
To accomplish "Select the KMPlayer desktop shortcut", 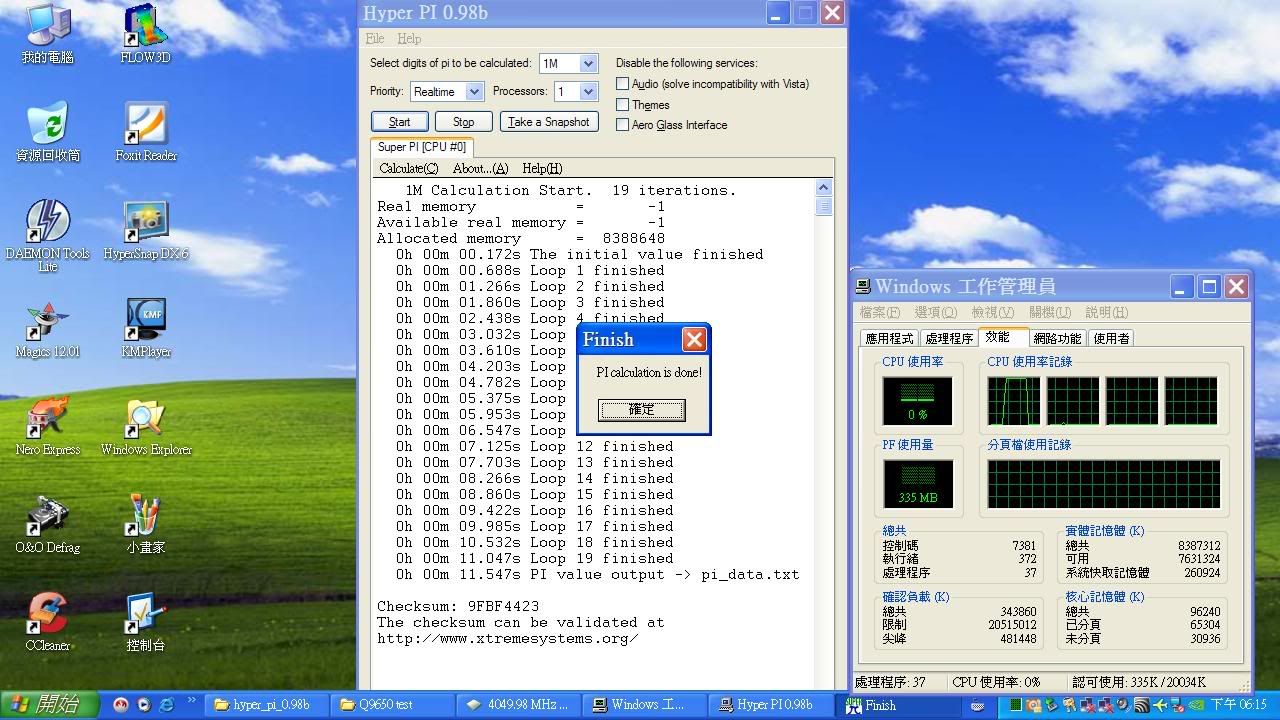I will tap(145, 328).
